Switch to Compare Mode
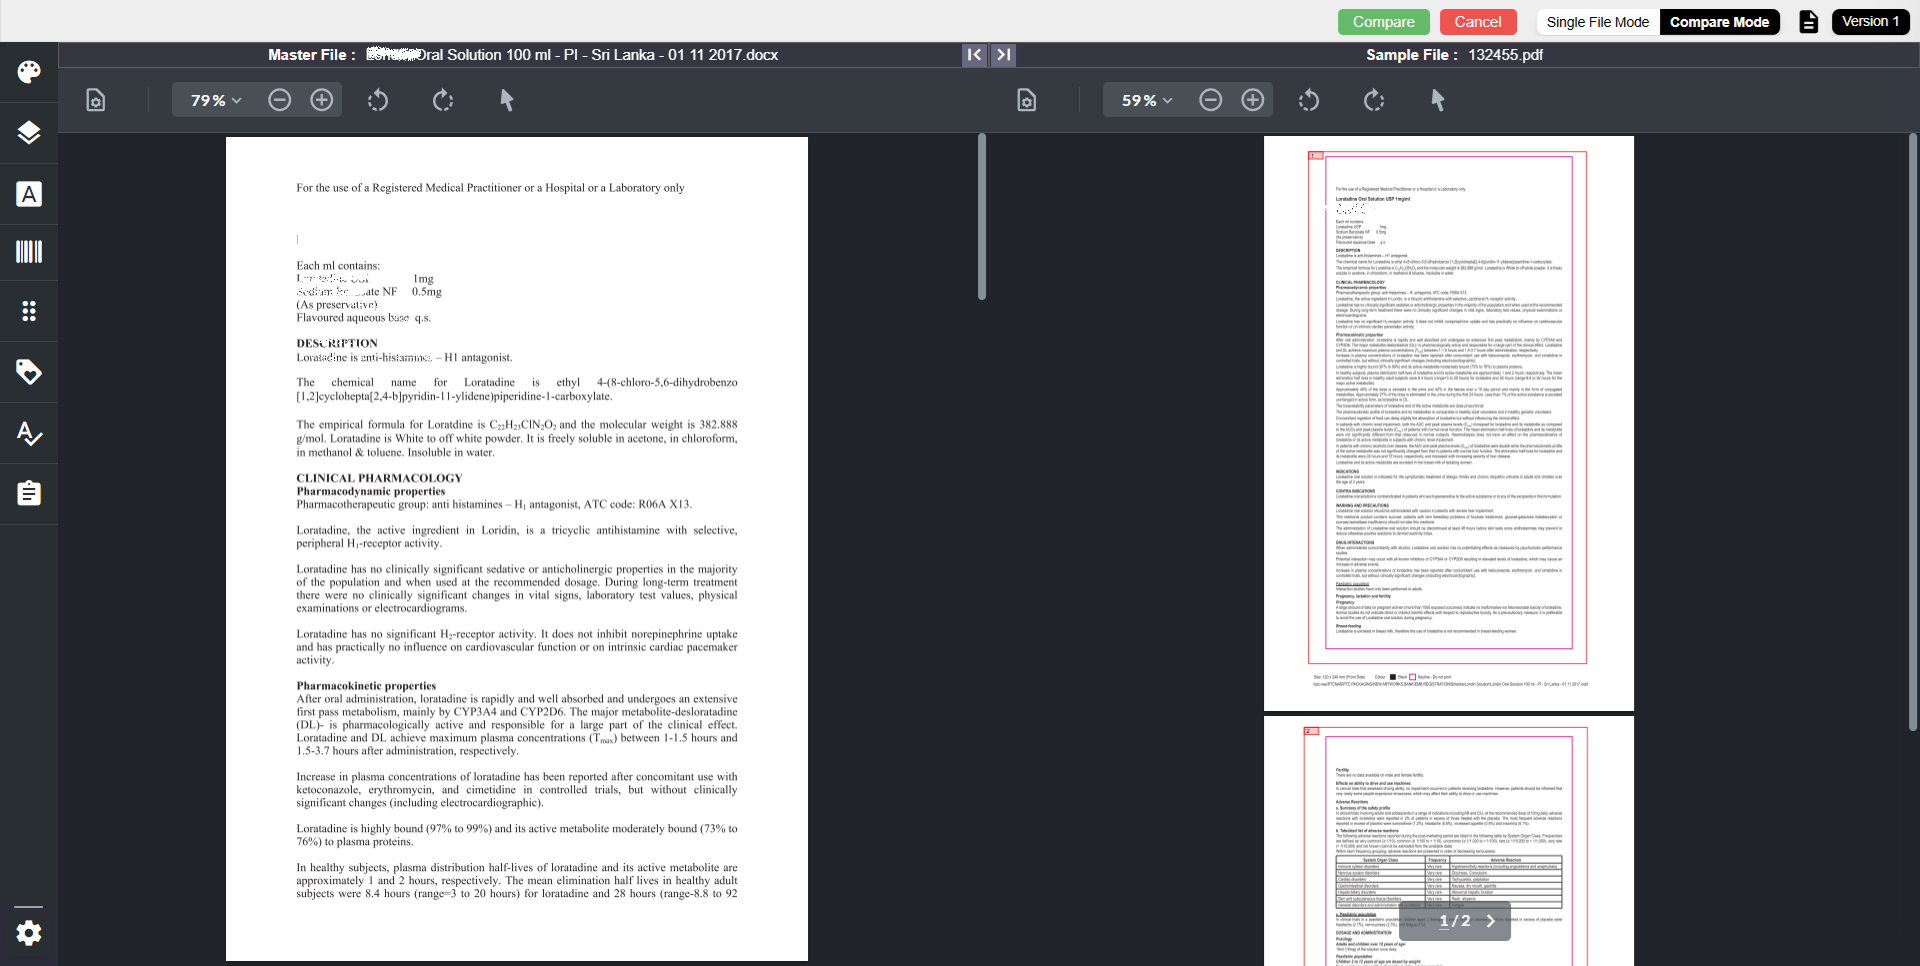Viewport: 1920px width, 966px height. coord(1719,22)
